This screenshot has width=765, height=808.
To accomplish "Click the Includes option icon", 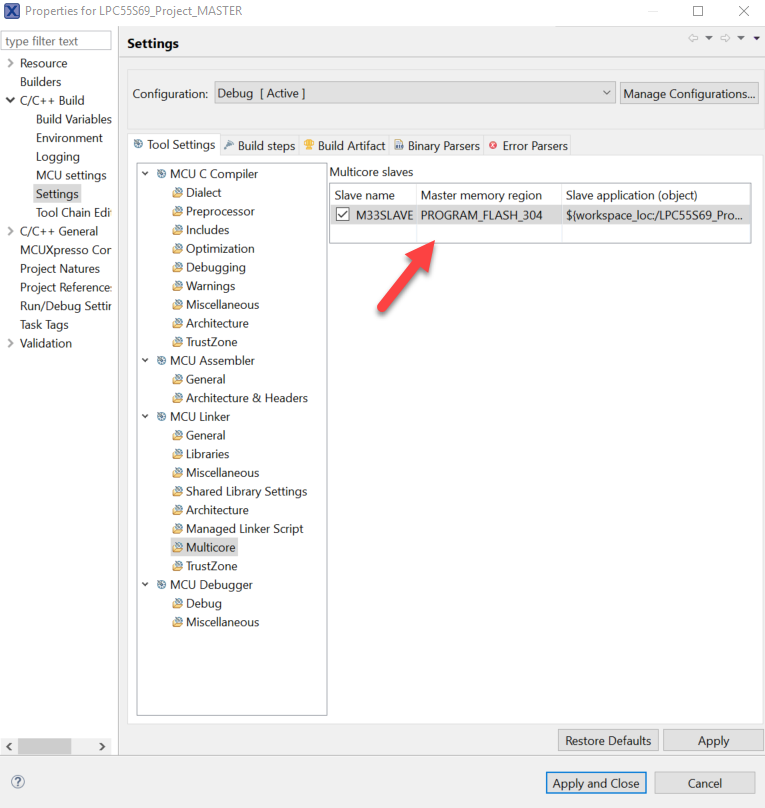I will click(177, 230).
